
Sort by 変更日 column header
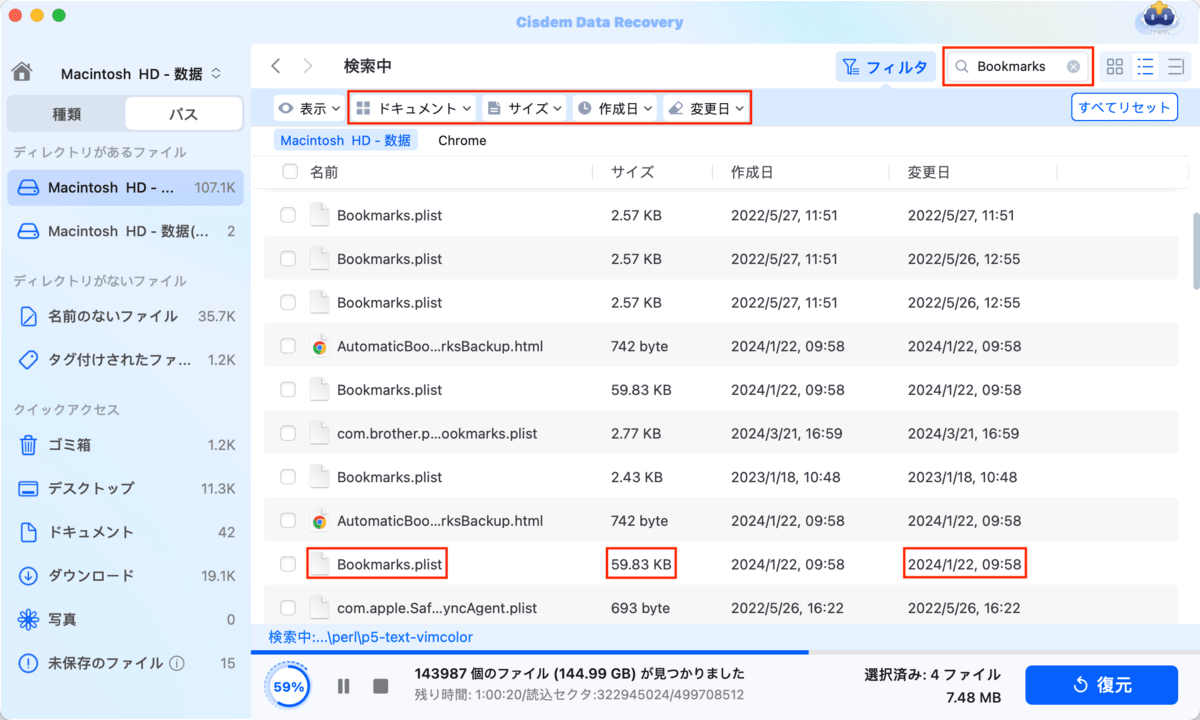(928, 172)
